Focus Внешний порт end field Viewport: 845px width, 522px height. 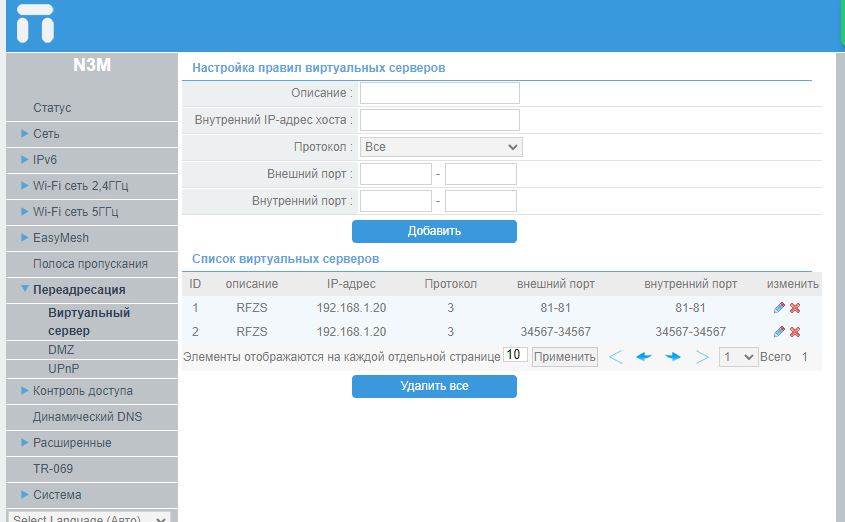(x=481, y=174)
